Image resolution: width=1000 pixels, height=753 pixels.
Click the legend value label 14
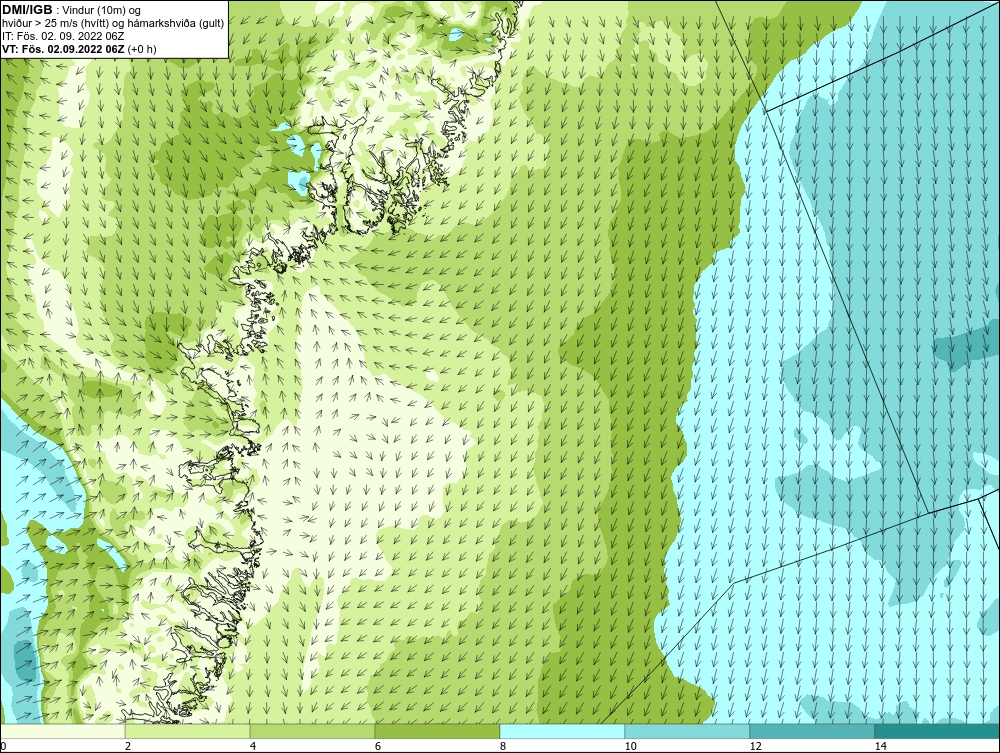881,746
